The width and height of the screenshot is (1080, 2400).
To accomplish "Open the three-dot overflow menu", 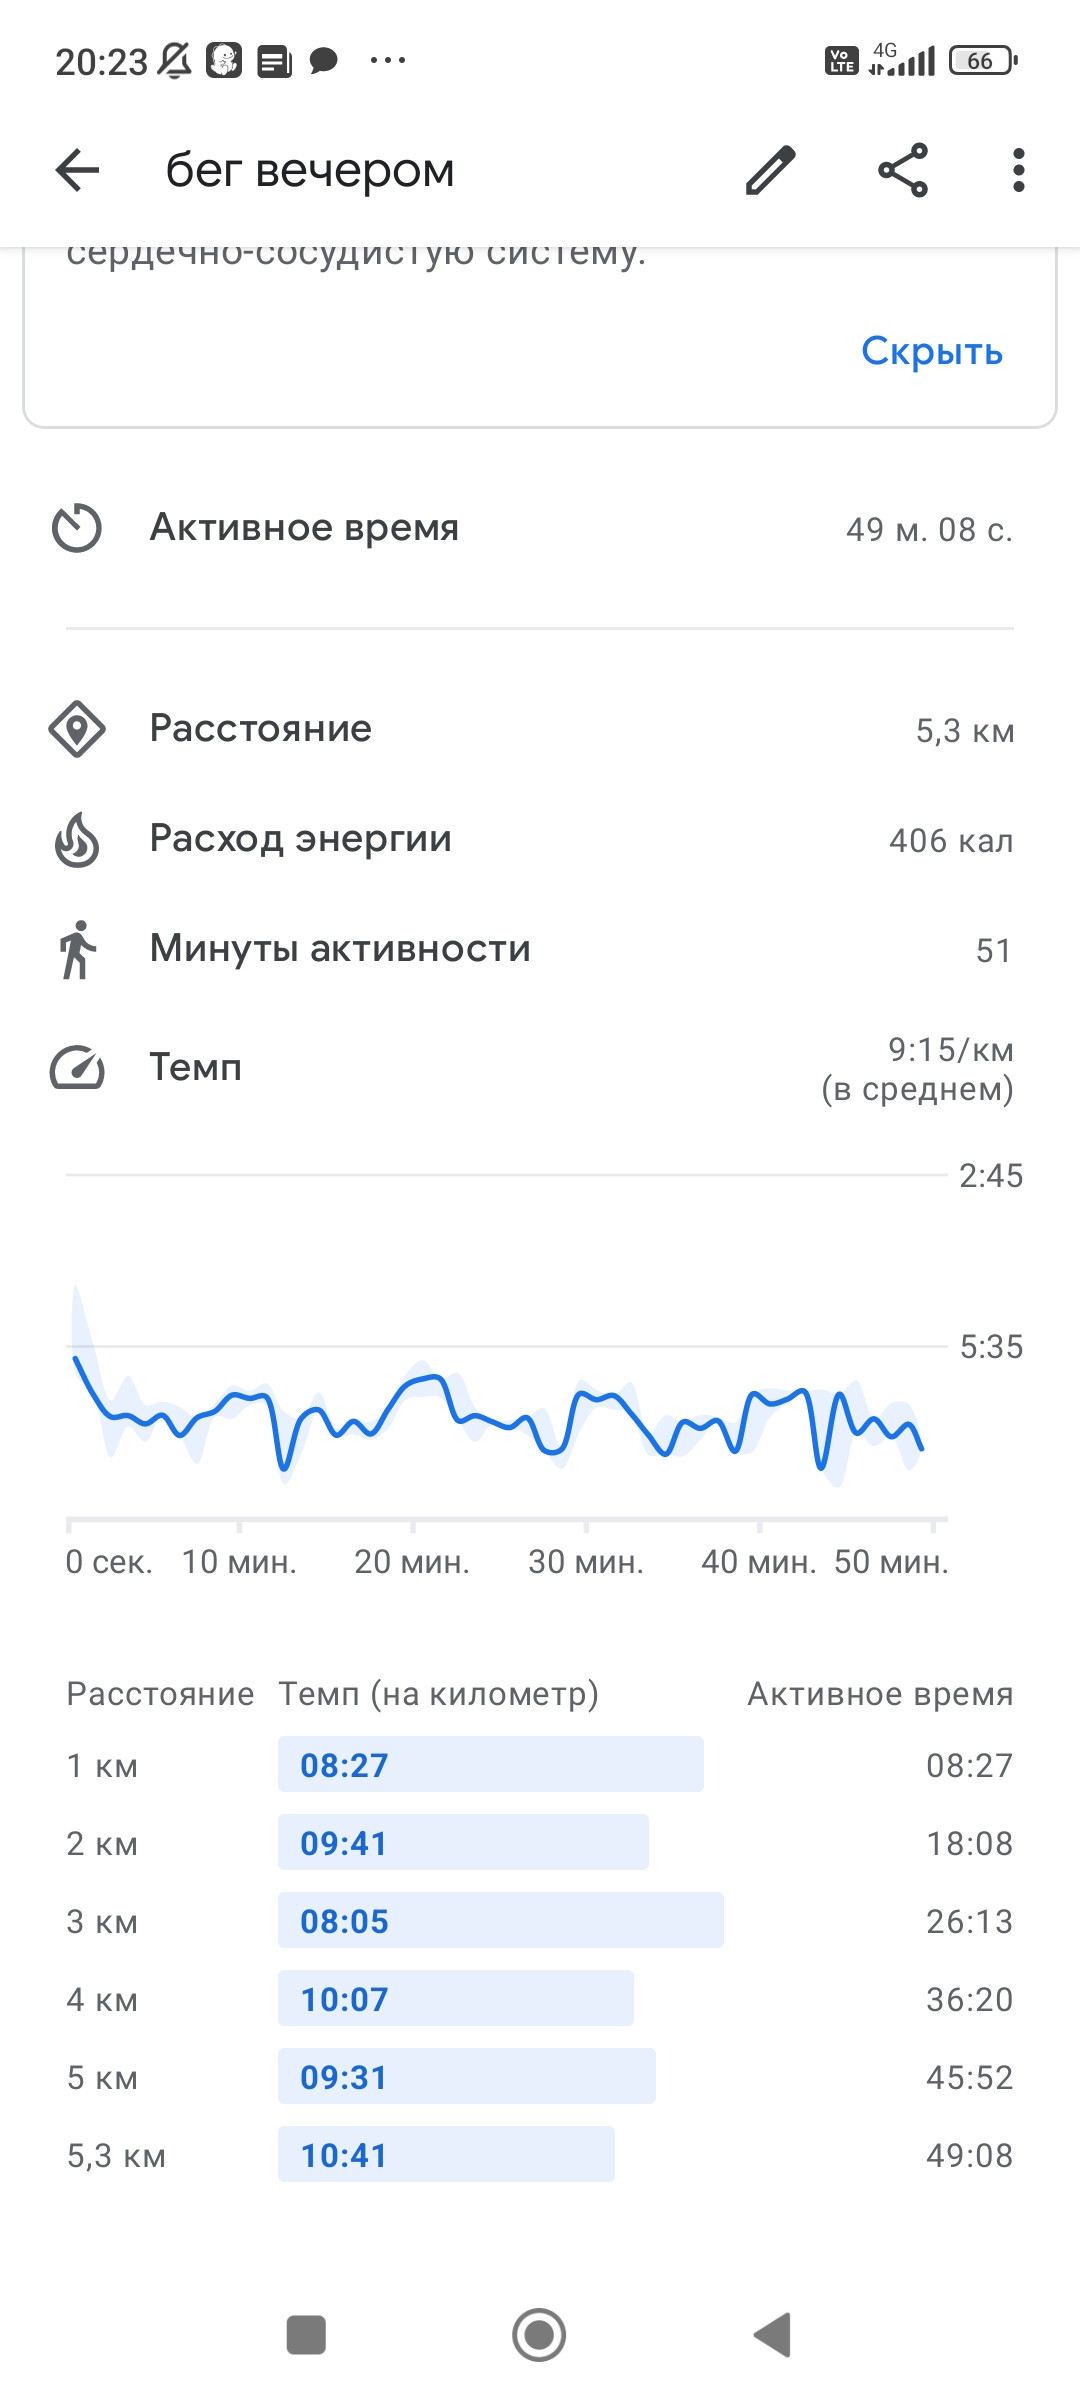I will (x=1018, y=170).
